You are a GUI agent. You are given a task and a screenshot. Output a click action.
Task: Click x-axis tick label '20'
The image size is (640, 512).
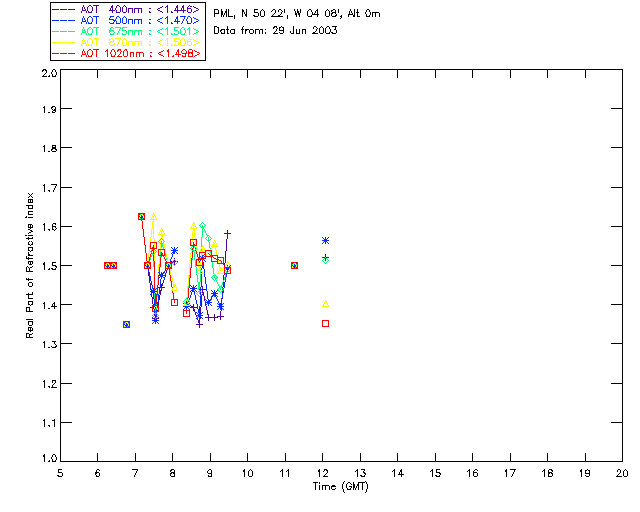622,473
